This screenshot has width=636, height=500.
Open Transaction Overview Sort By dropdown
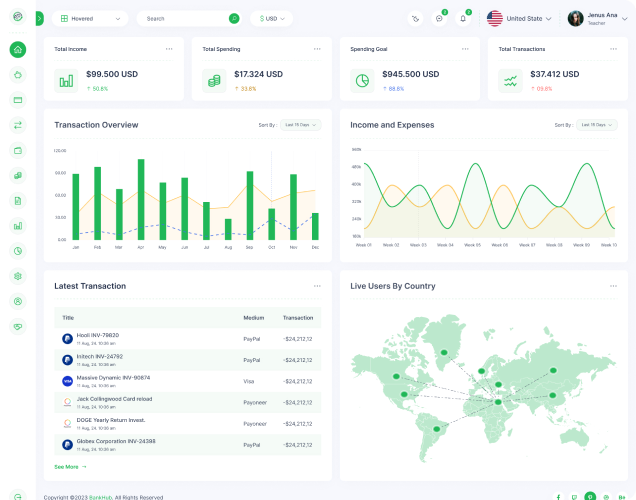tap(301, 125)
